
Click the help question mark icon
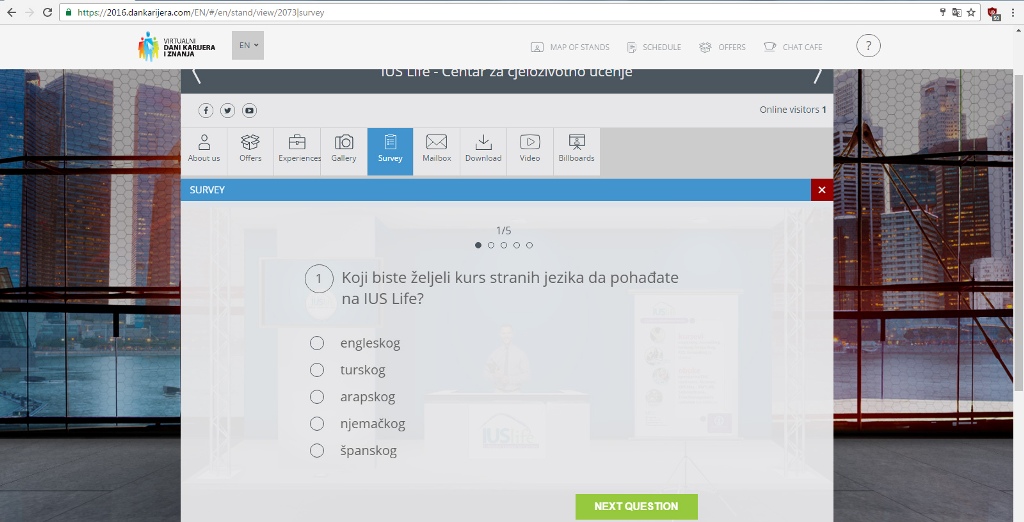point(868,46)
